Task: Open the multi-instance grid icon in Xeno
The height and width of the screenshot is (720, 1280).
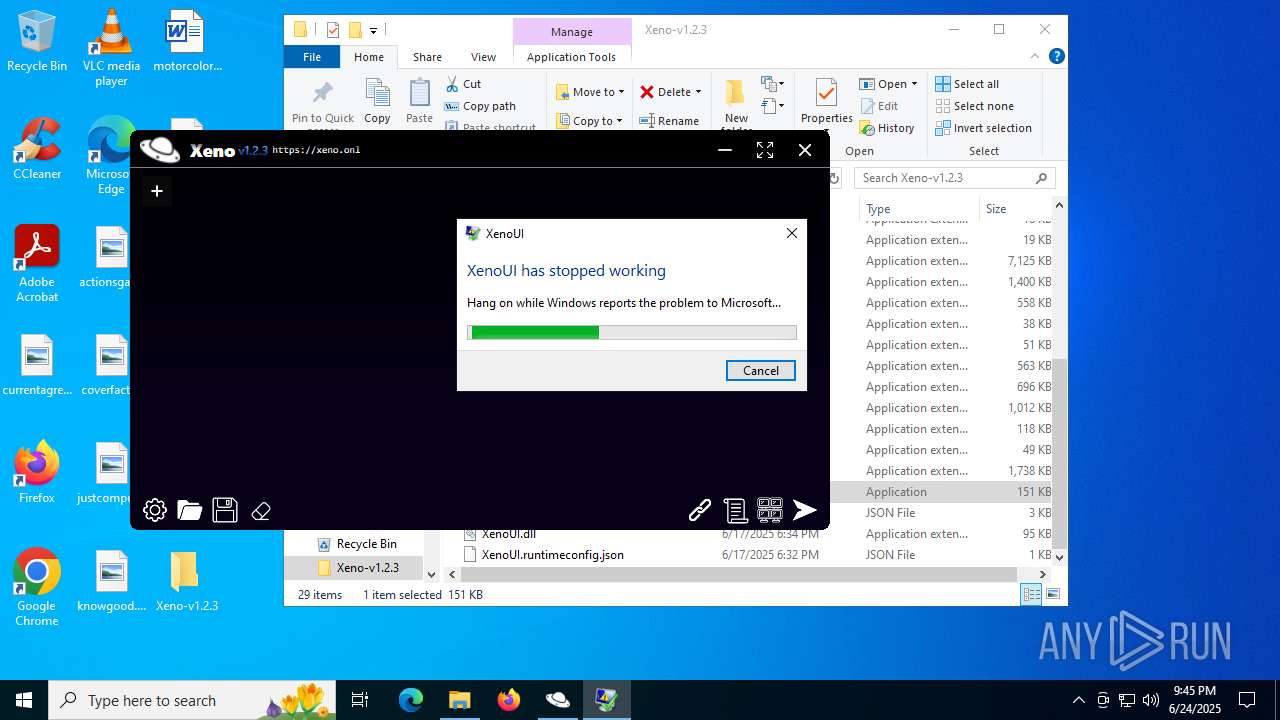Action: click(770, 511)
